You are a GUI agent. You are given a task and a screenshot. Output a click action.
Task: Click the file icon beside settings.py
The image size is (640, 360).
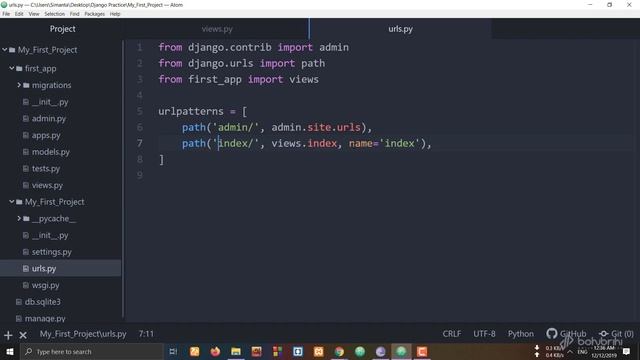tap(26, 252)
